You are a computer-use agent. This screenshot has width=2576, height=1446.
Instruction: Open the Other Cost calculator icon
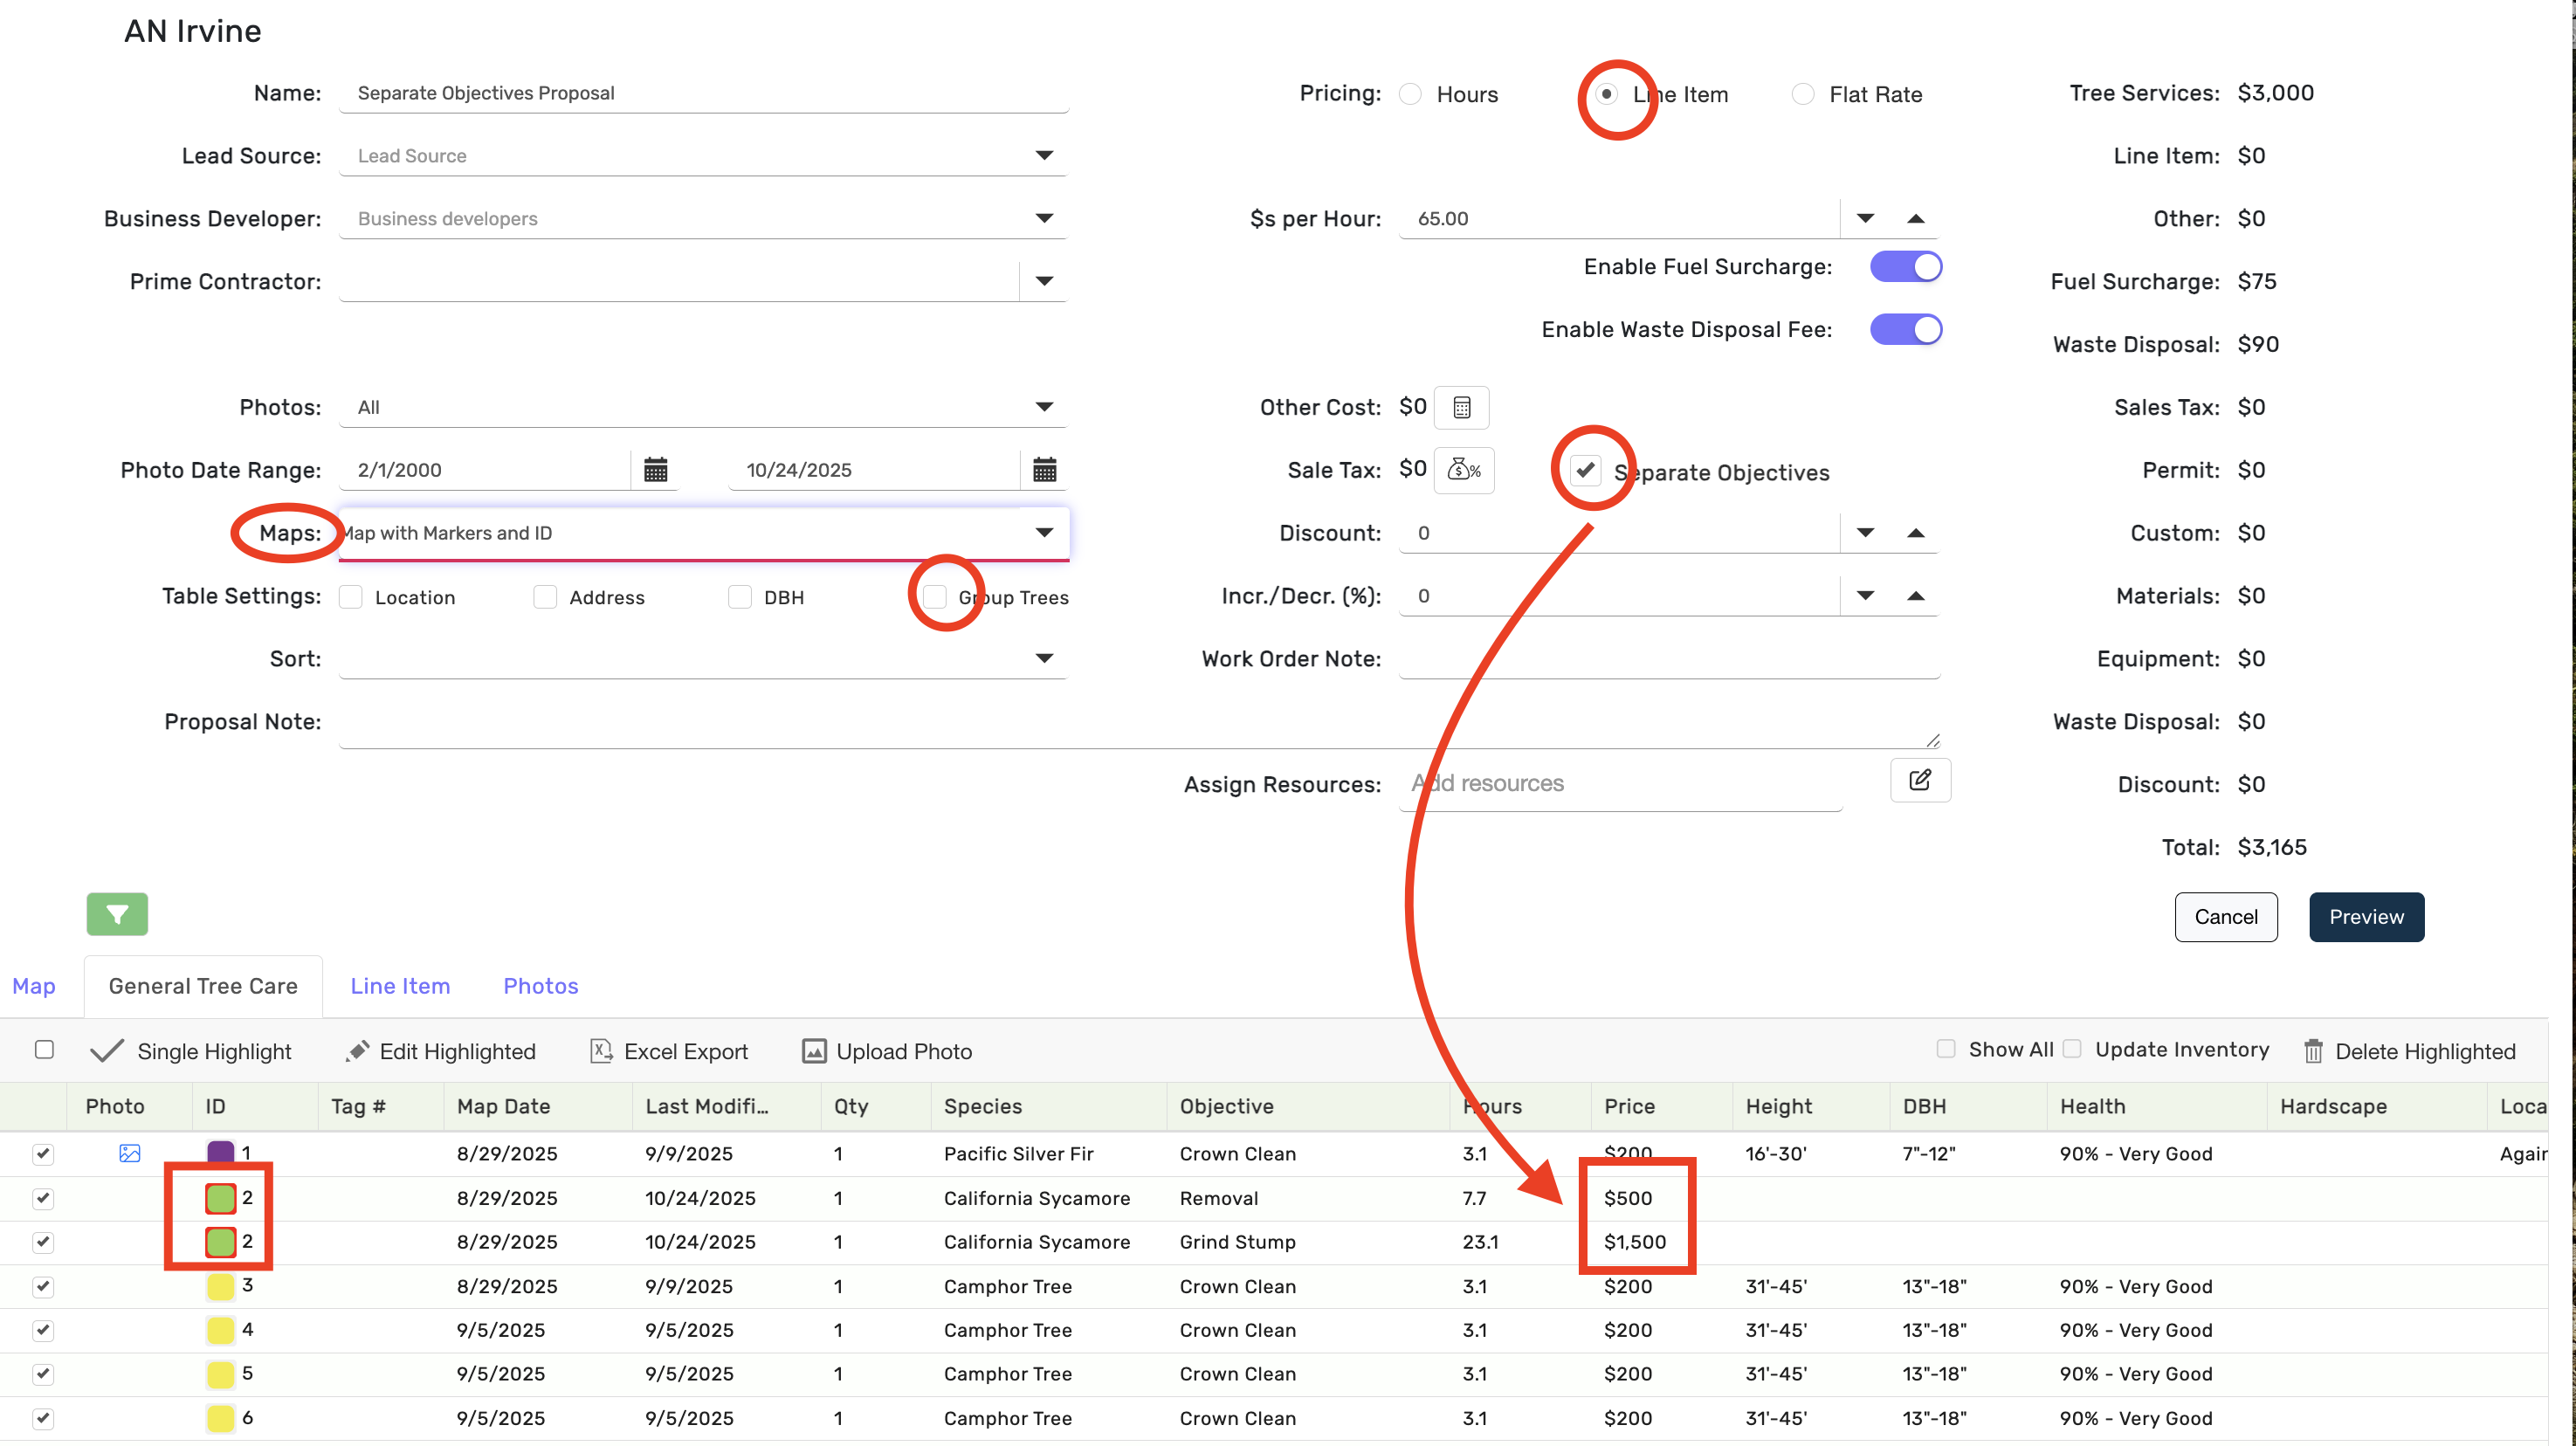point(1461,408)
